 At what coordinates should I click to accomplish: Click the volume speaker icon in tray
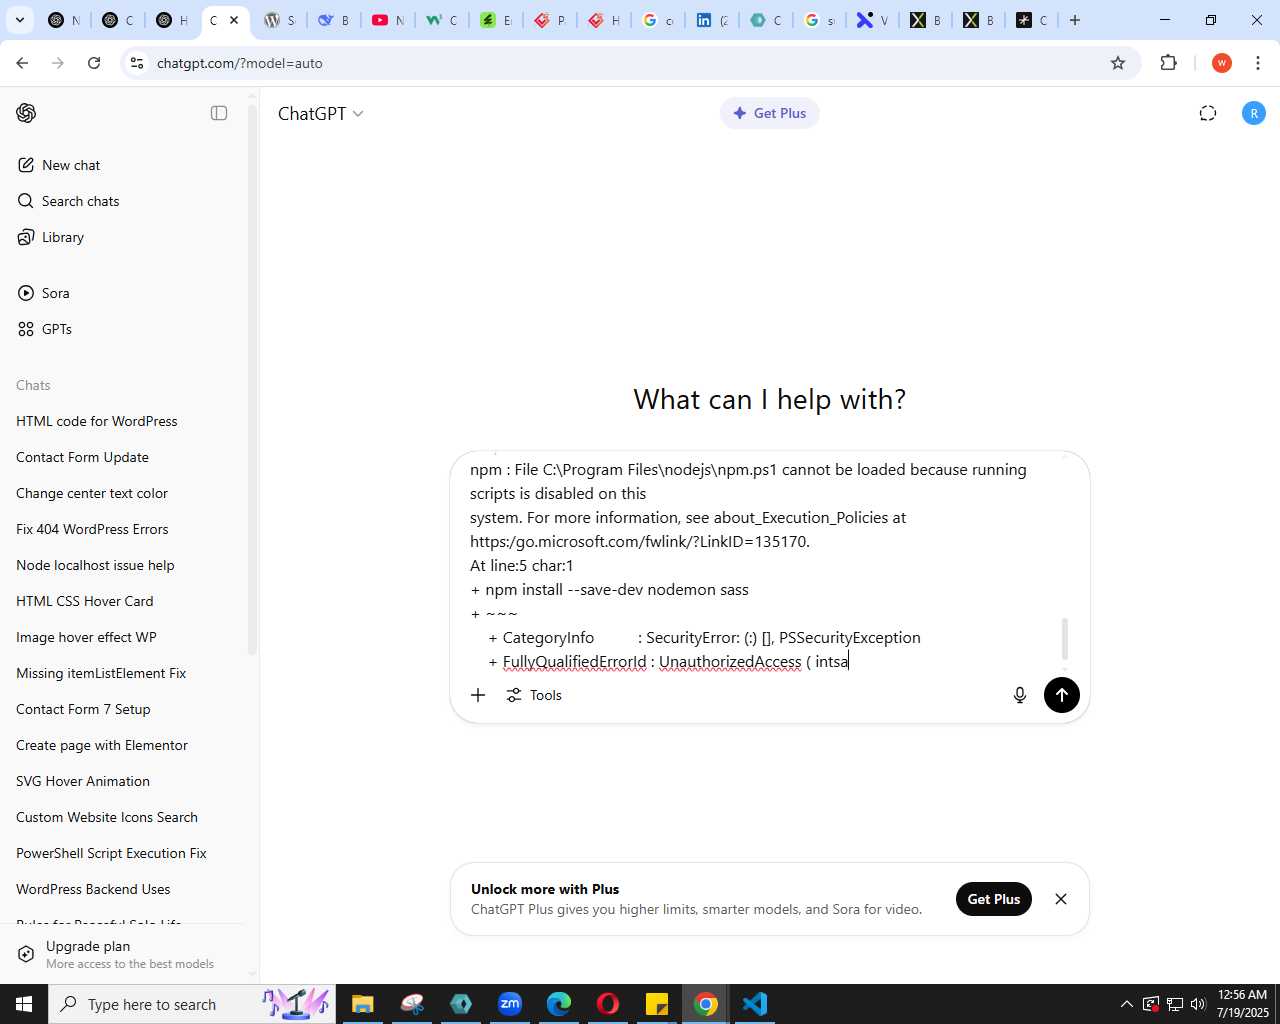(1198, 1004)
